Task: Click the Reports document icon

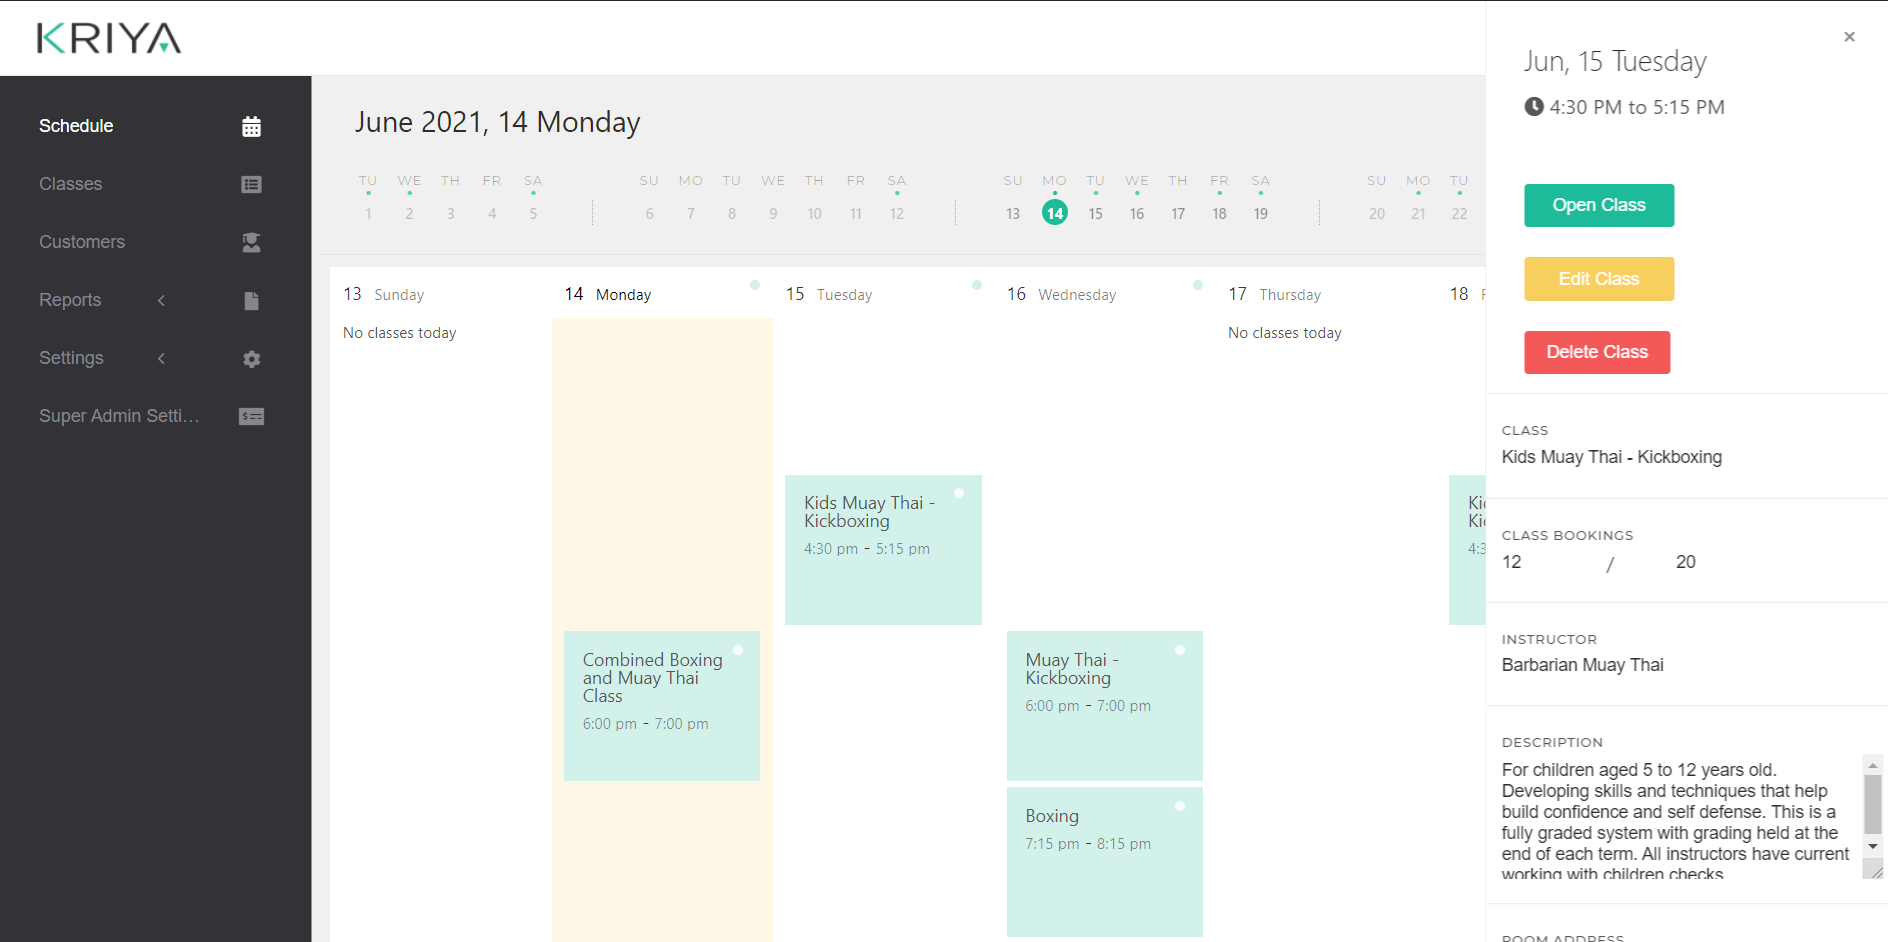Action: click(251, 301)
